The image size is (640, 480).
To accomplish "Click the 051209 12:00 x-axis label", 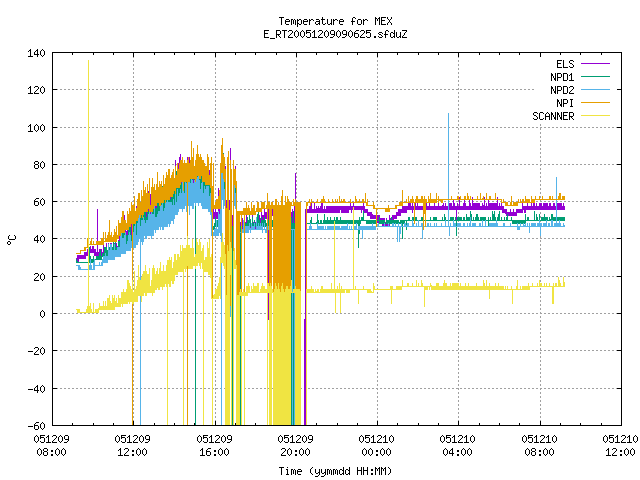I will click(132, 446).
